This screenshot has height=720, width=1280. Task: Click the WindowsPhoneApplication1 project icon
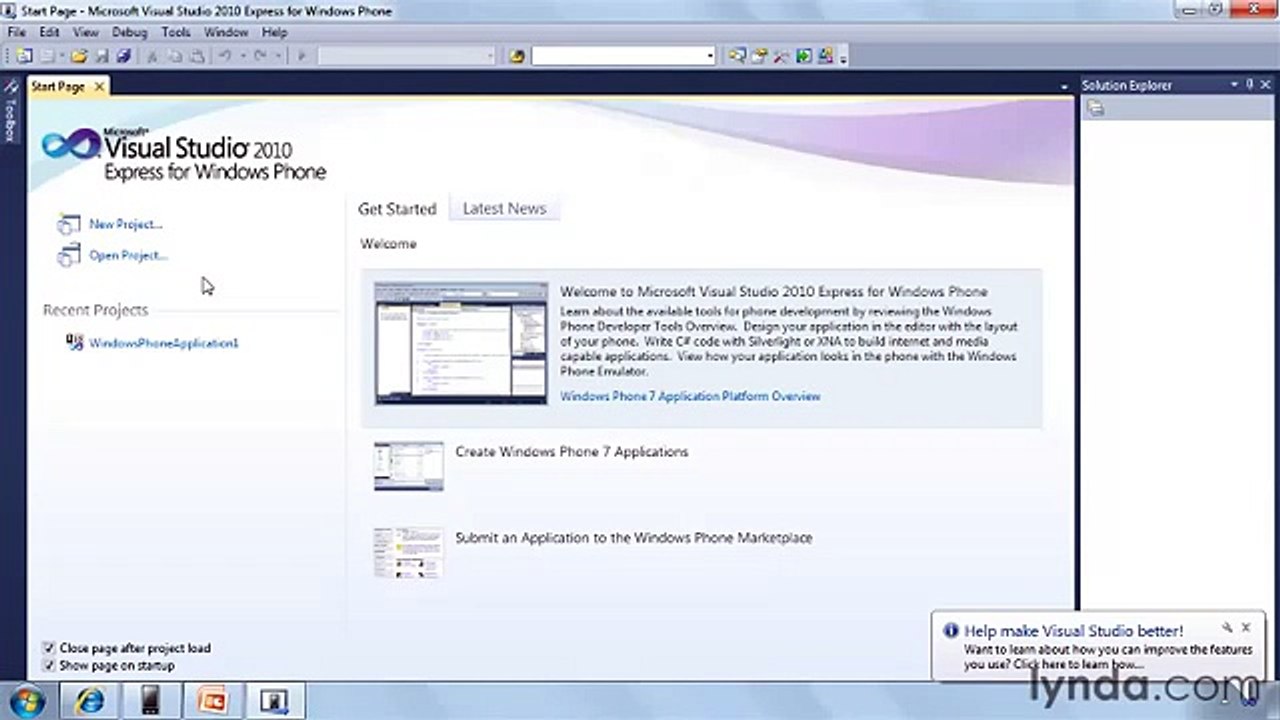tap(75, 342)
